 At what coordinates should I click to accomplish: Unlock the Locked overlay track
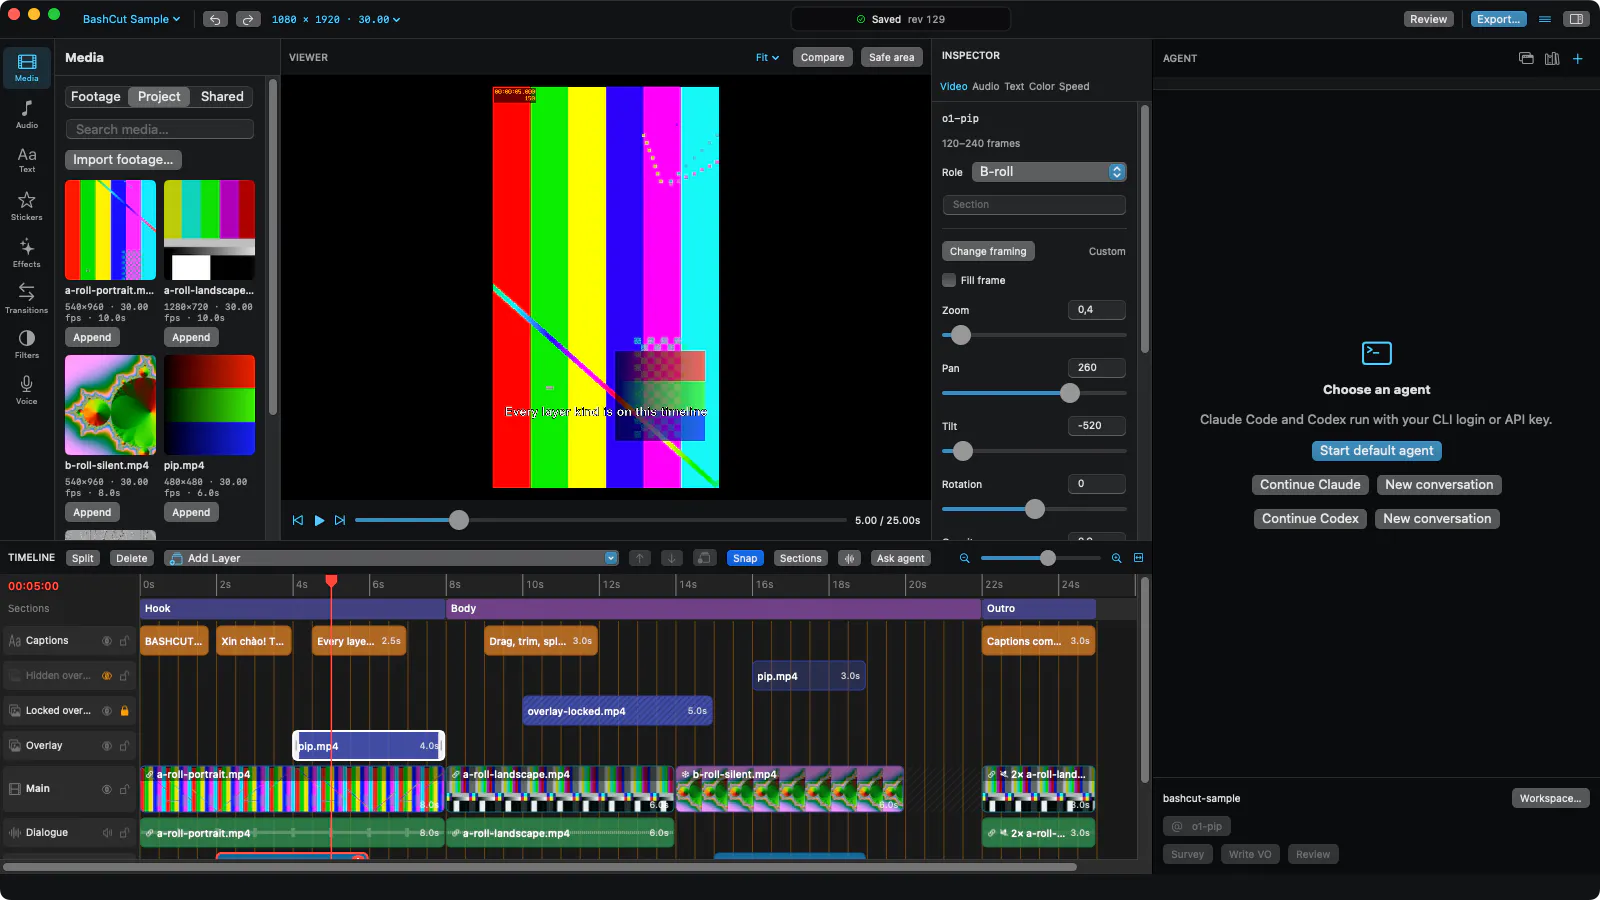[x=125, y=711]
